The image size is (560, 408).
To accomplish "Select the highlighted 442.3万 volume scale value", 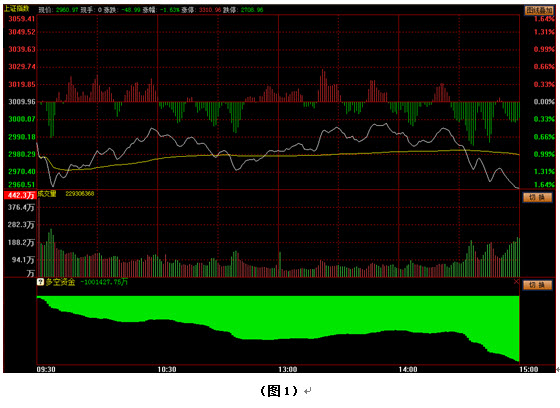I will pos(20,195).
